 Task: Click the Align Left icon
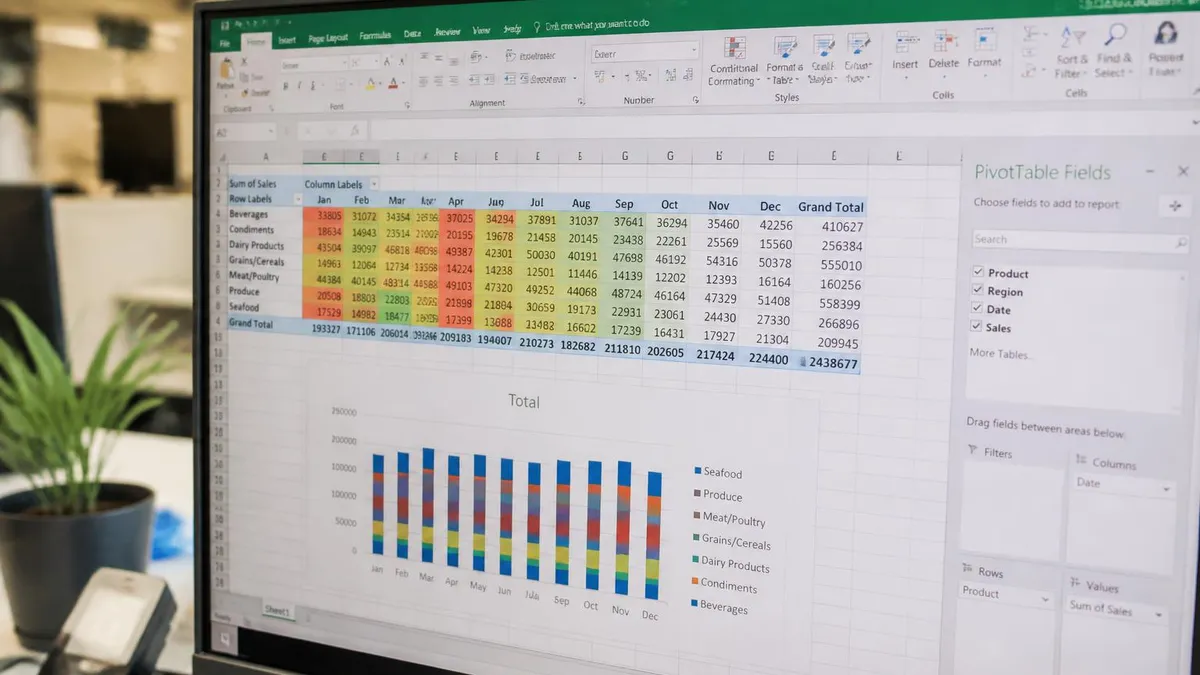pos(423,81)
